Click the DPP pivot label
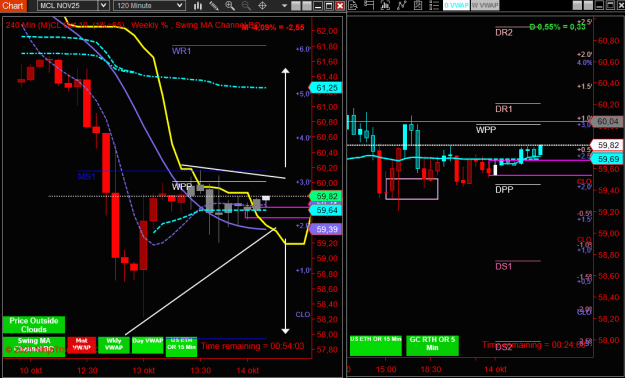625x378 pixels. point(504,190)
